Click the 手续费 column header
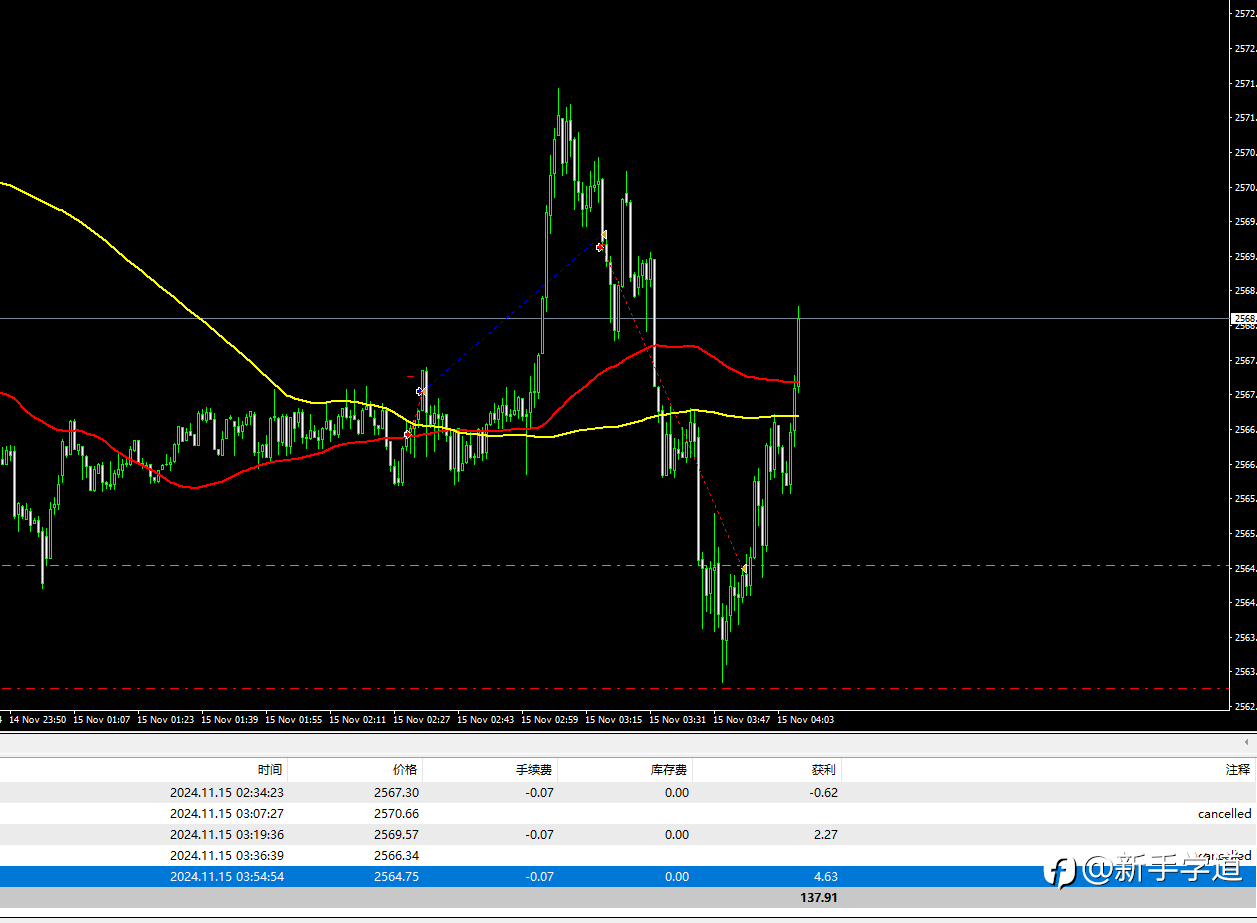 tap(534, 770)
